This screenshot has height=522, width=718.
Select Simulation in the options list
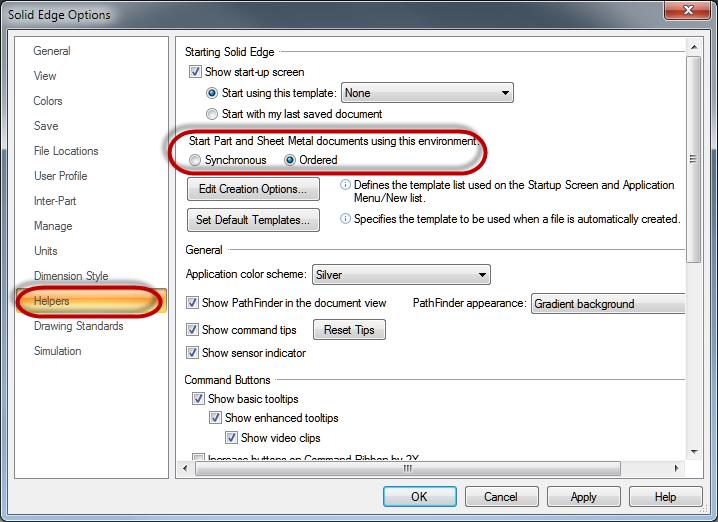[58, 351]
